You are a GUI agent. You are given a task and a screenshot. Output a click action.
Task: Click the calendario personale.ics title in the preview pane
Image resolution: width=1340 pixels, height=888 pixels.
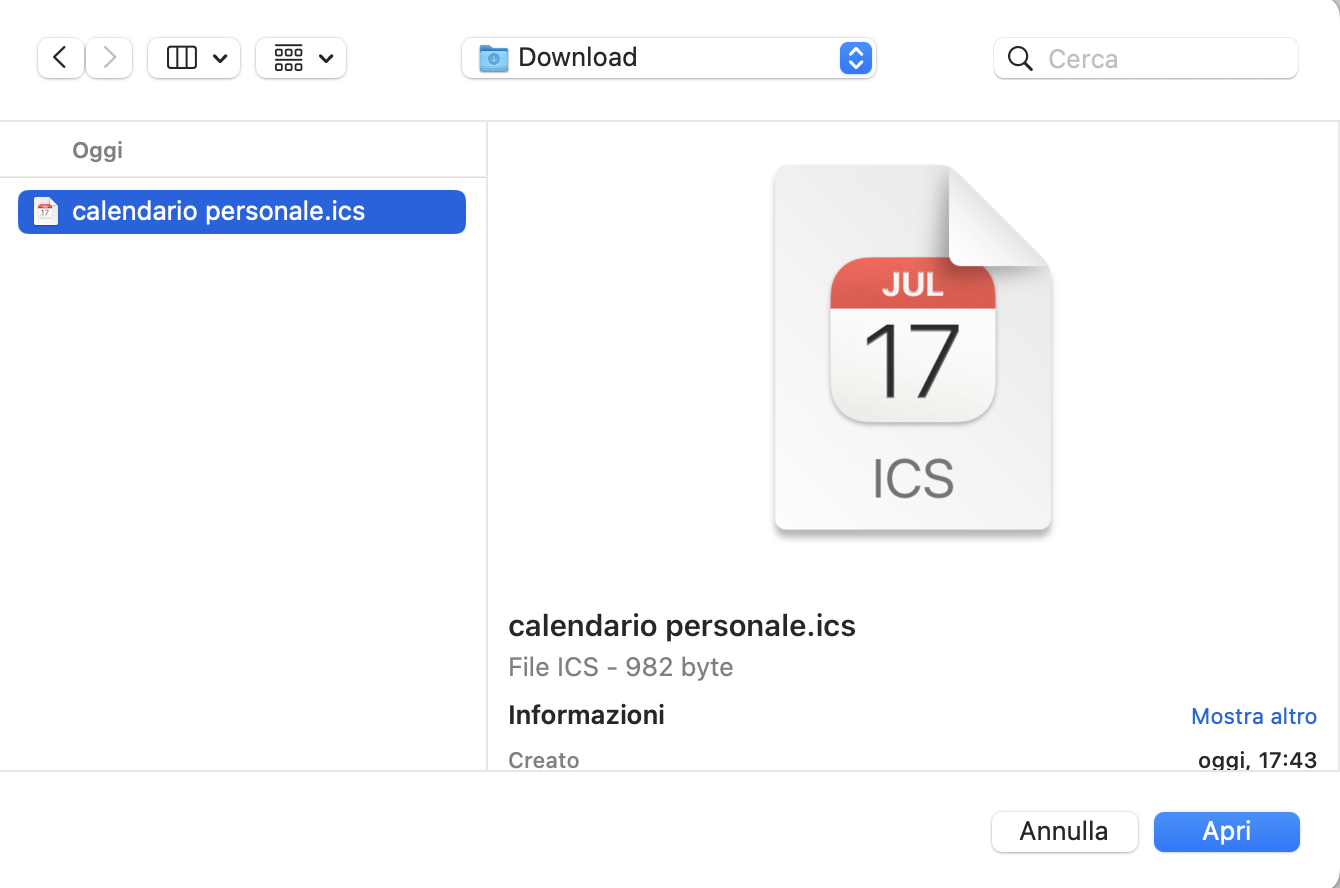pyautogui.click(x=682, y=626)
